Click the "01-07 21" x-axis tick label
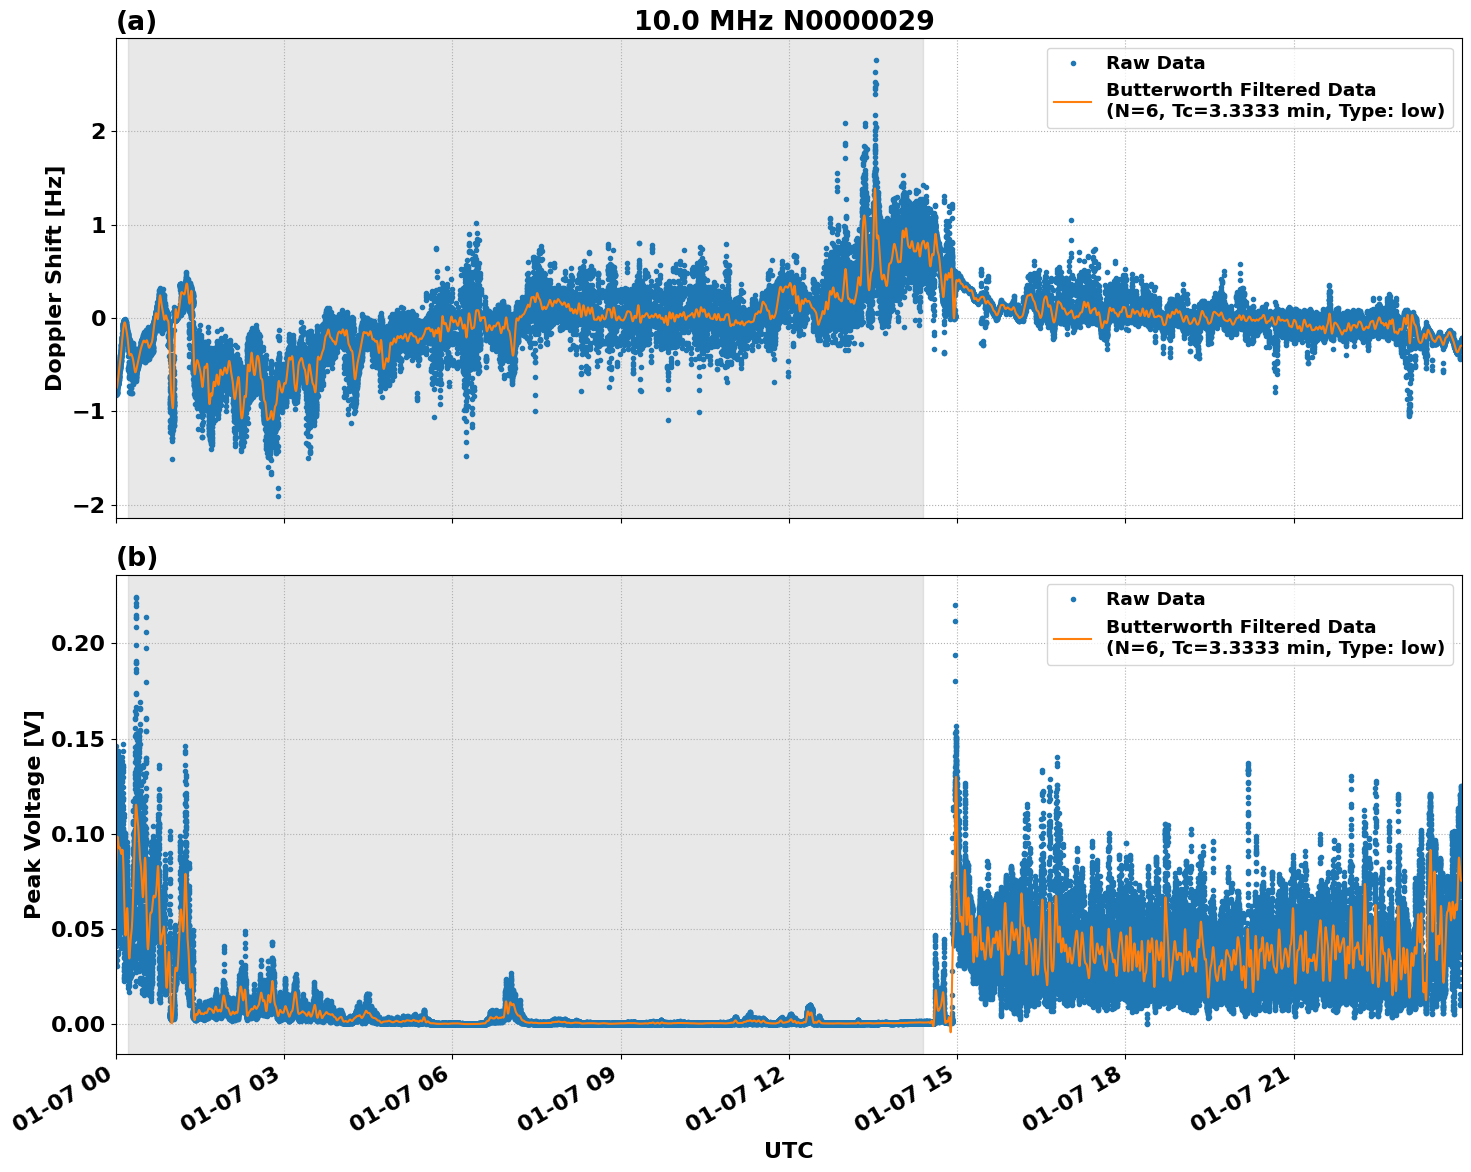 pyautogui.click(x=1241, y=1099)
